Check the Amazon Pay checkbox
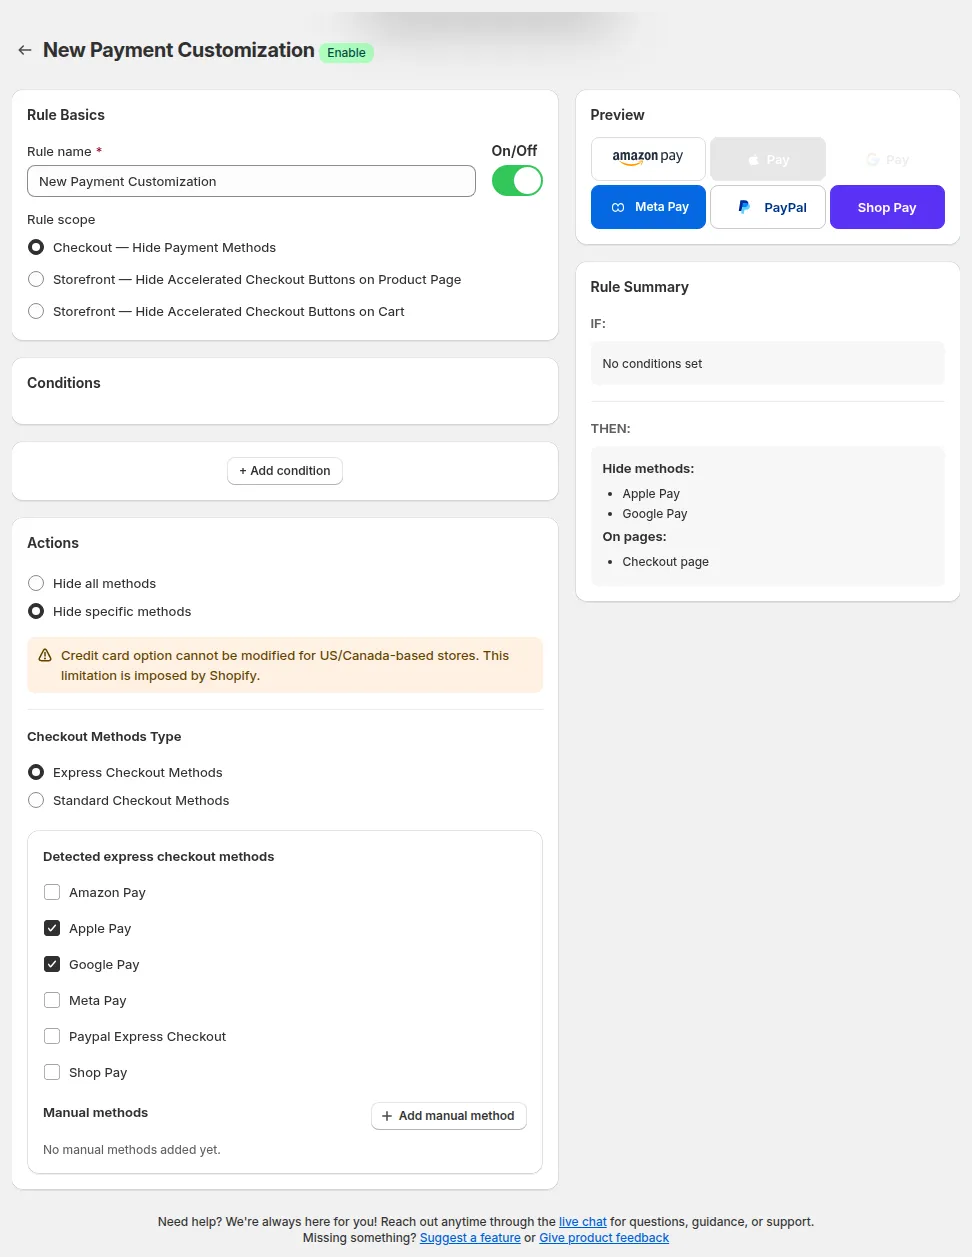 pyautogui.click(x=52, y=892)
